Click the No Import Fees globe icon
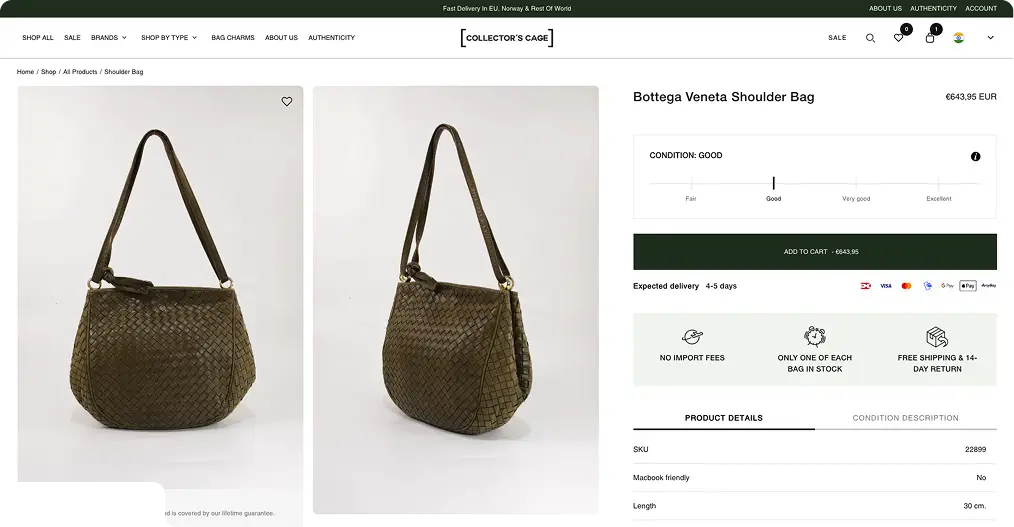 click(x=692, y=337)
